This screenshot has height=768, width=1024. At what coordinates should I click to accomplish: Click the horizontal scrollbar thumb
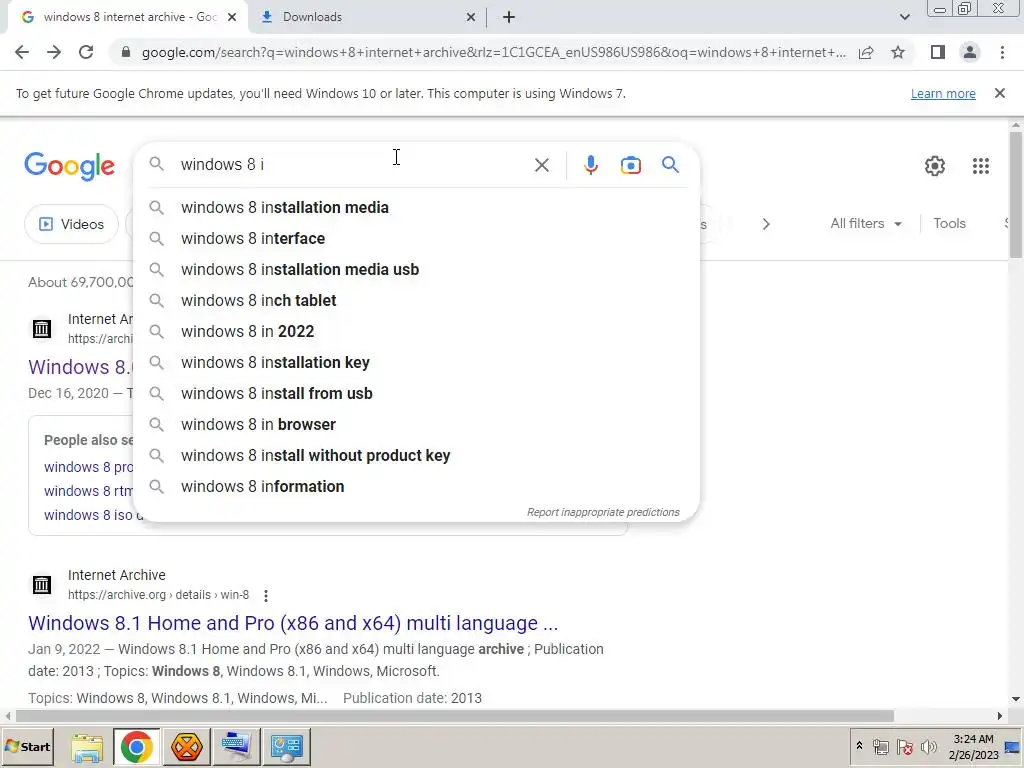(455, 716)
